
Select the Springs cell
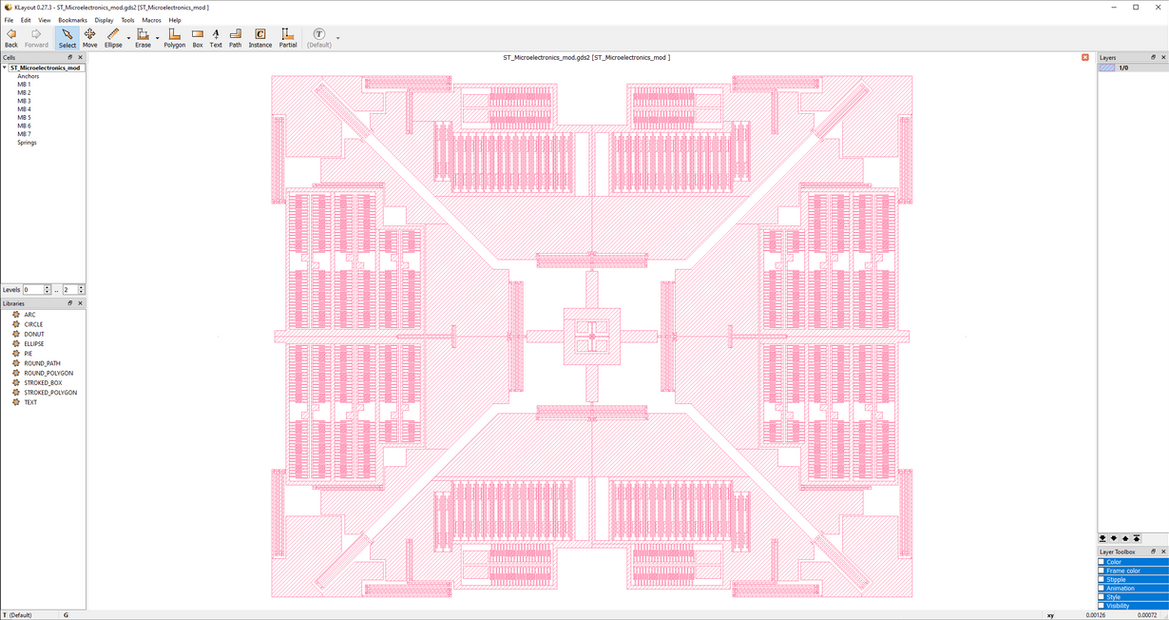[27, 142]
